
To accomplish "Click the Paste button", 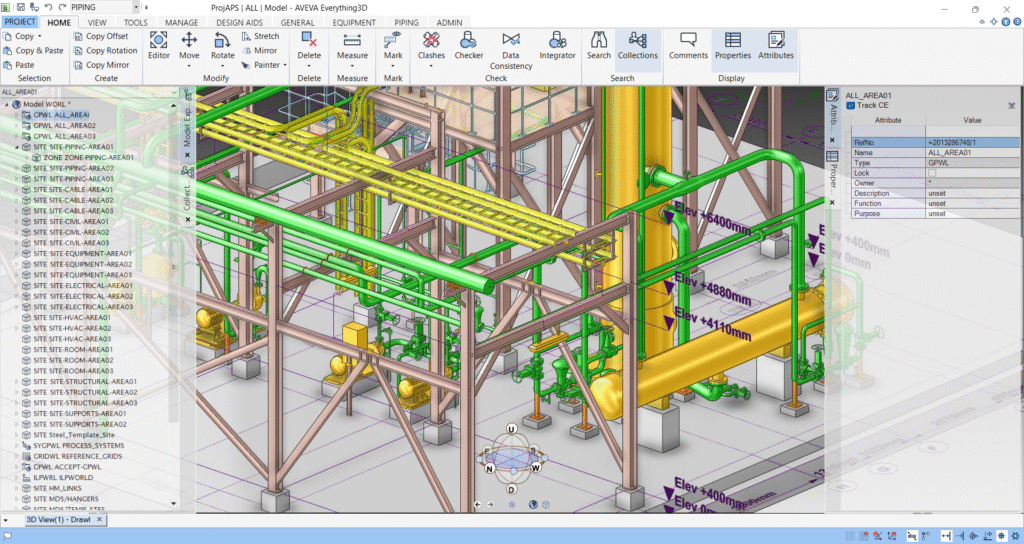I will 19,65.
